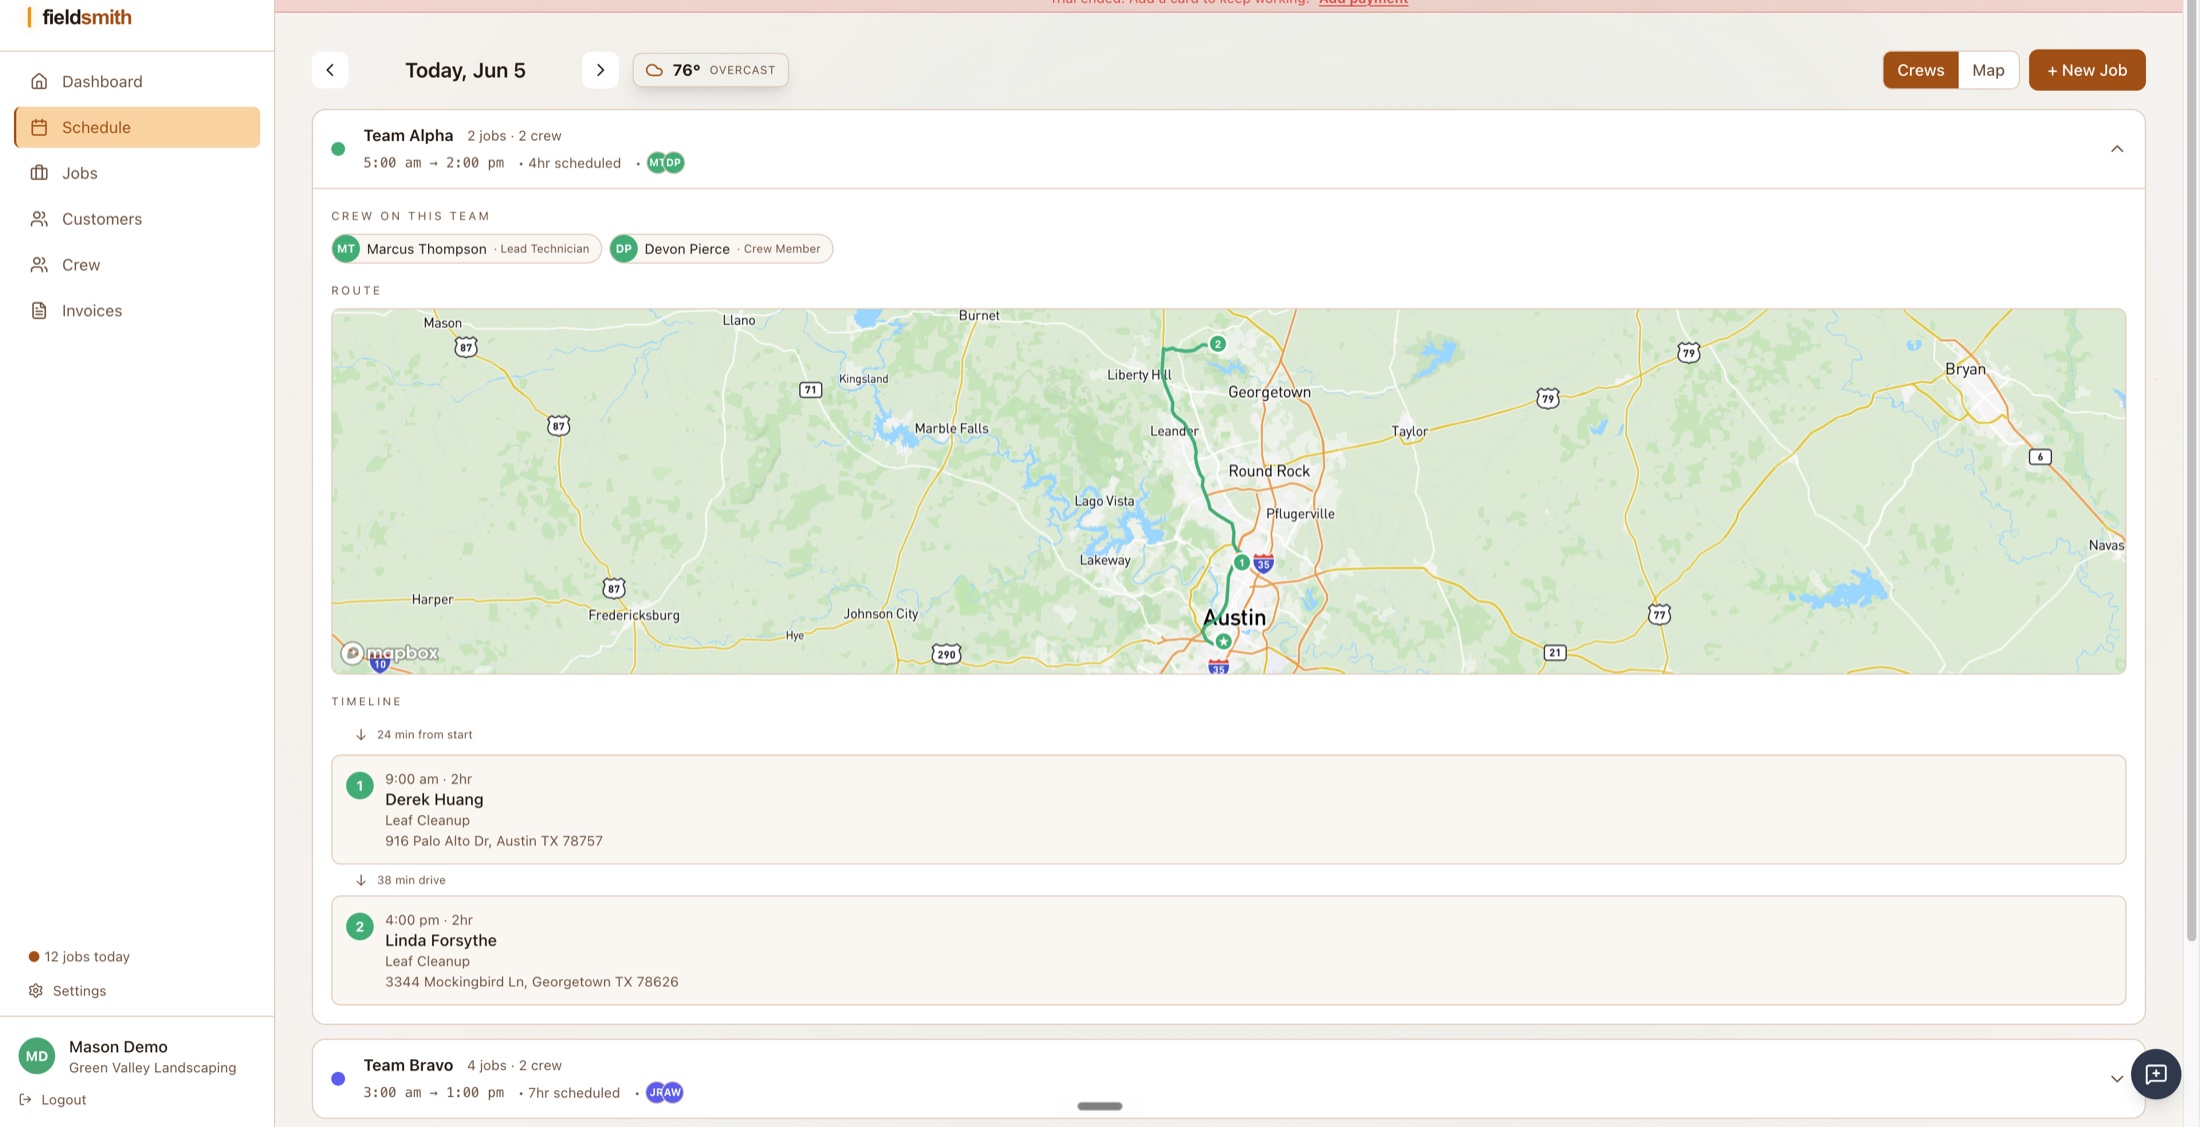The image size is (2200, 1127).
Task: Click the 24 min from start label
Action: (424, 735)
